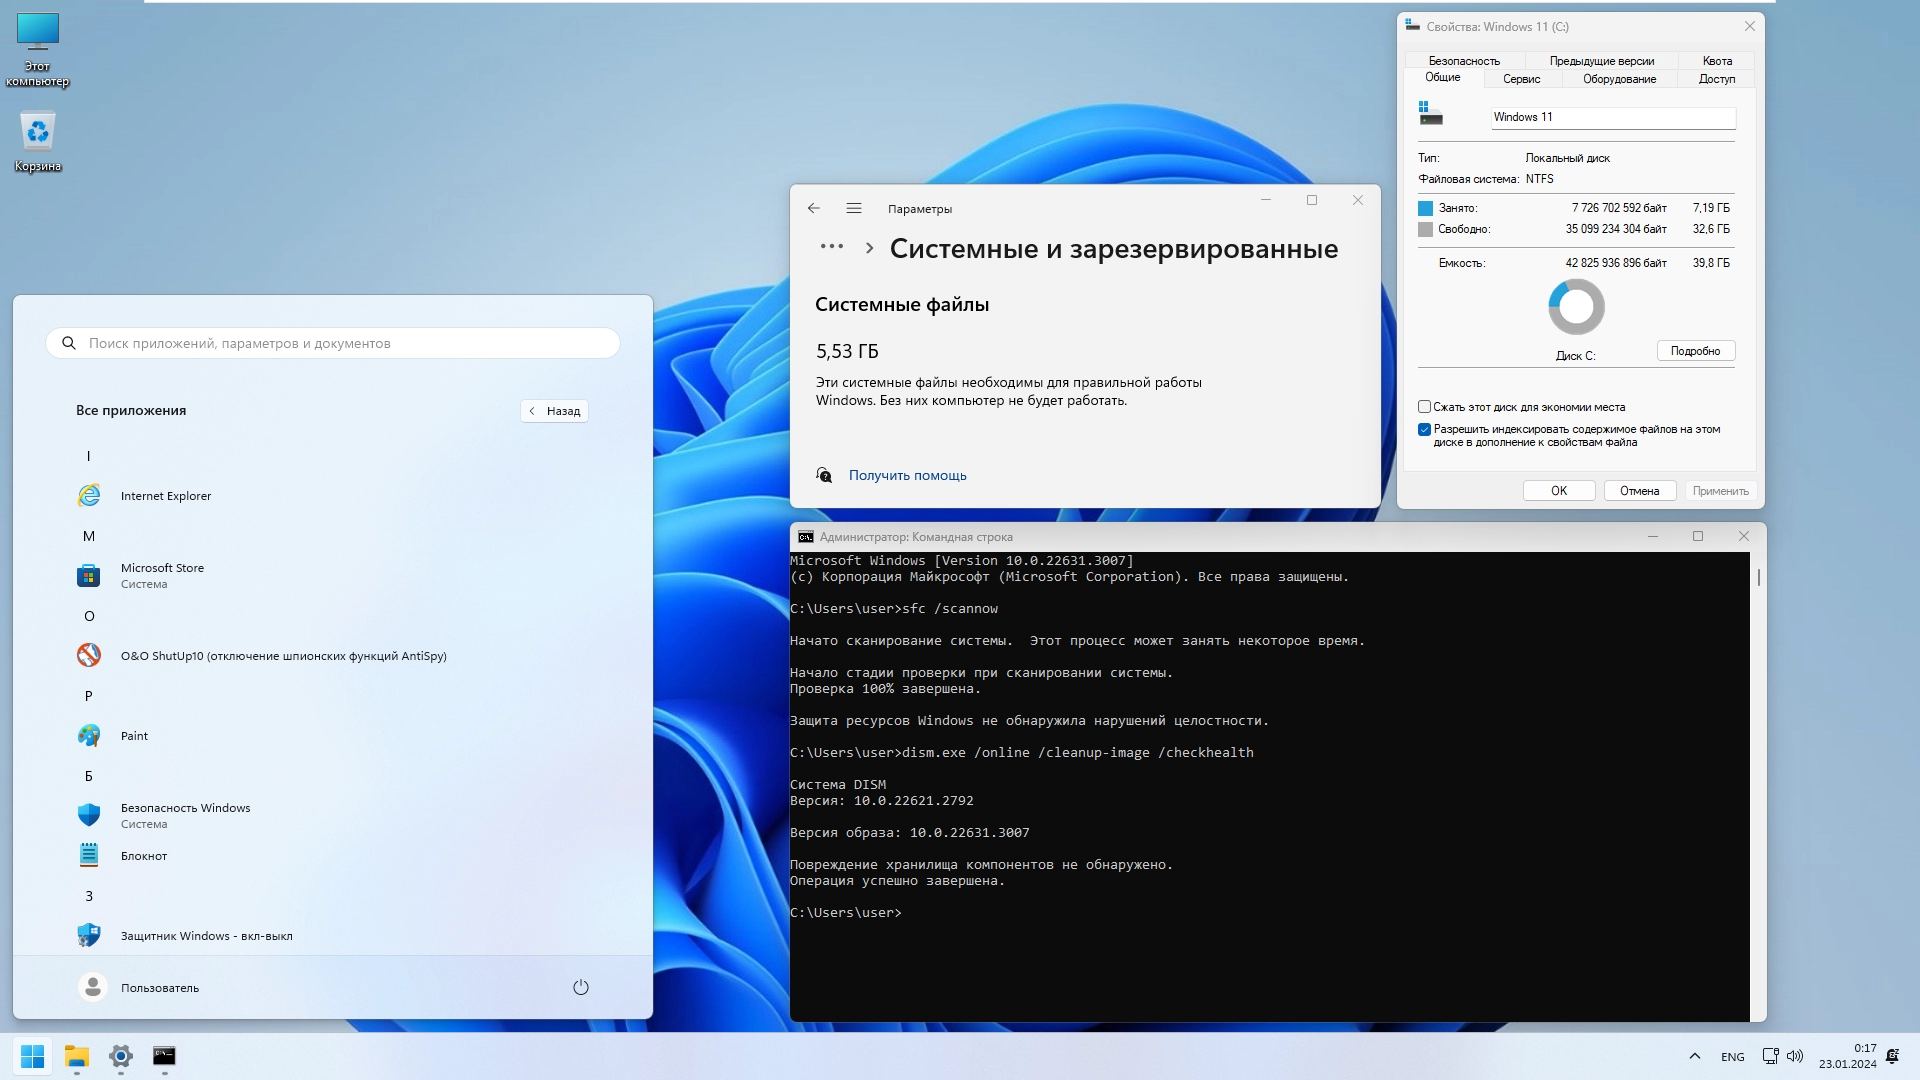Open File Explorer from the taskbar

pos(77,1057)
